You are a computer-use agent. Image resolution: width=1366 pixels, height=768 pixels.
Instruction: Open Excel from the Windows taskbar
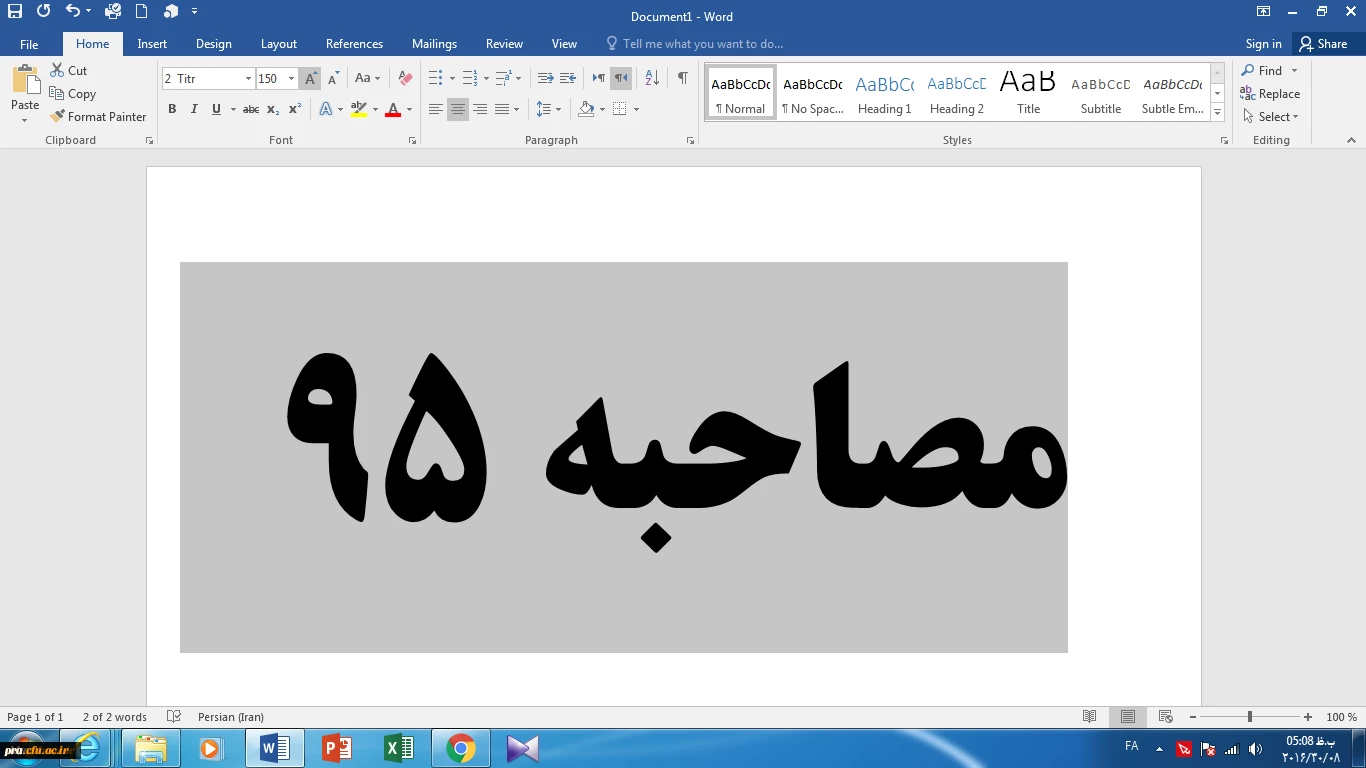tap(398, 748)
